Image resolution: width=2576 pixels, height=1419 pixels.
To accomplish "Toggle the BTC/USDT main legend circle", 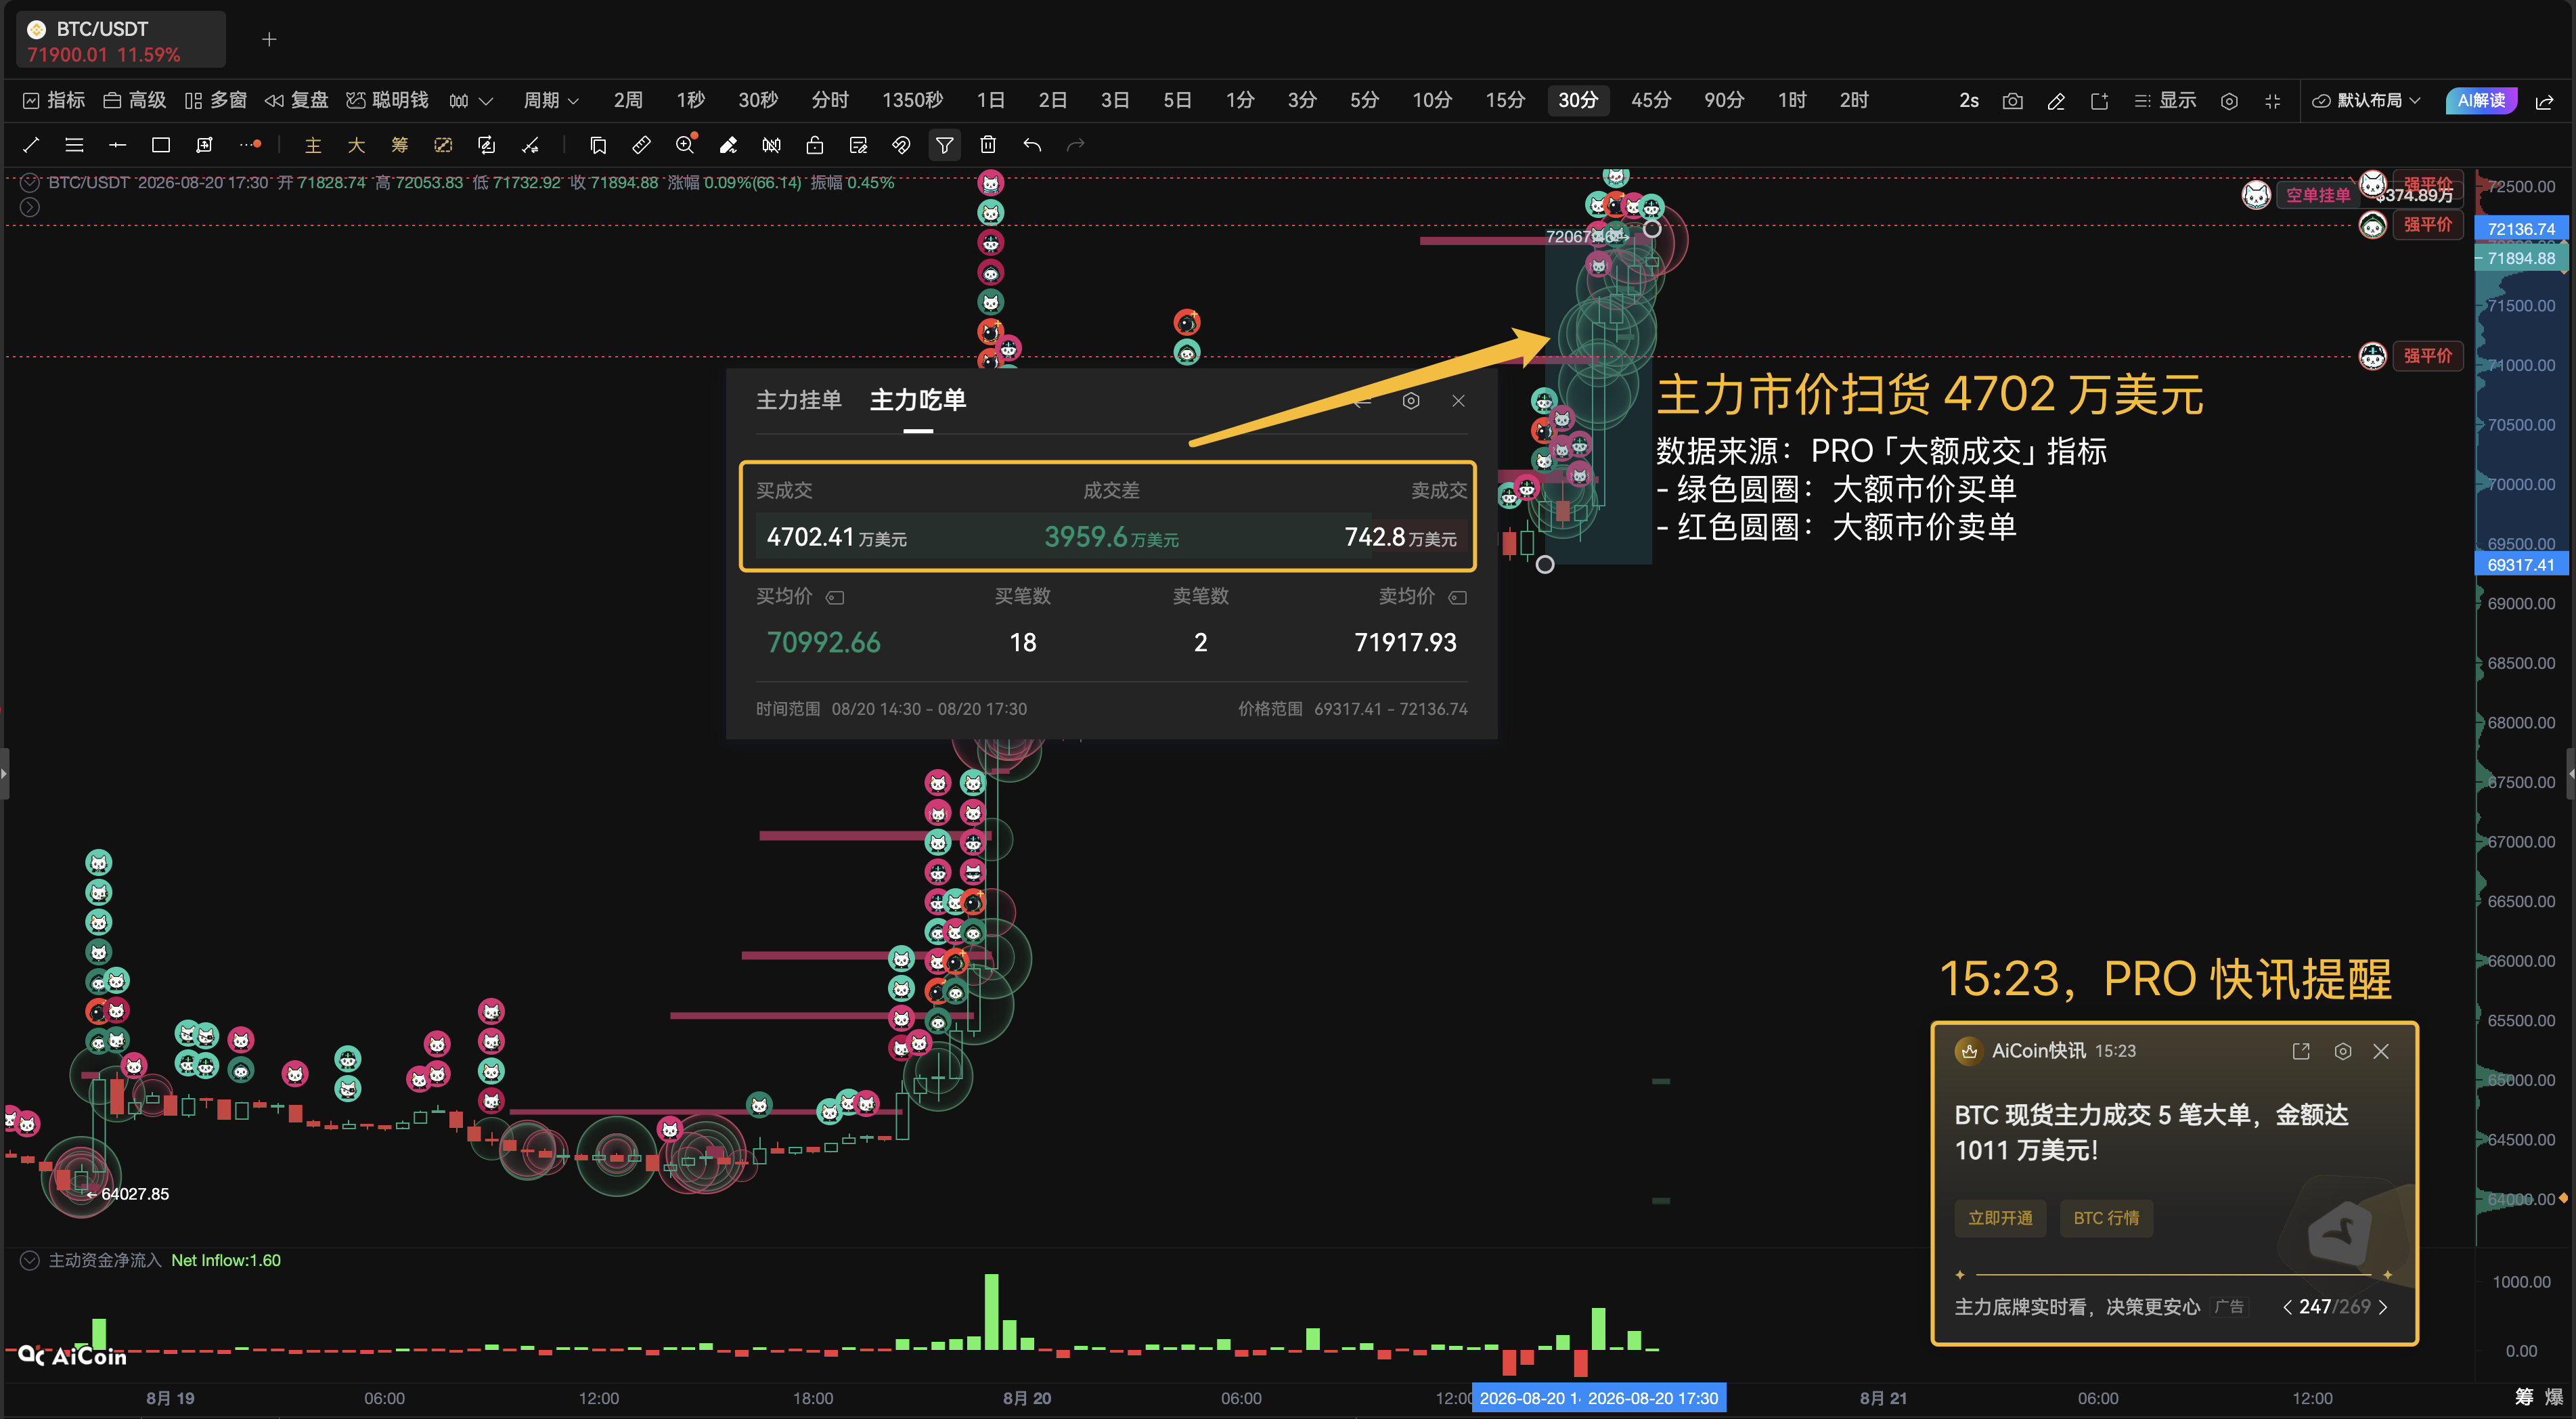I will coord(30,182).
